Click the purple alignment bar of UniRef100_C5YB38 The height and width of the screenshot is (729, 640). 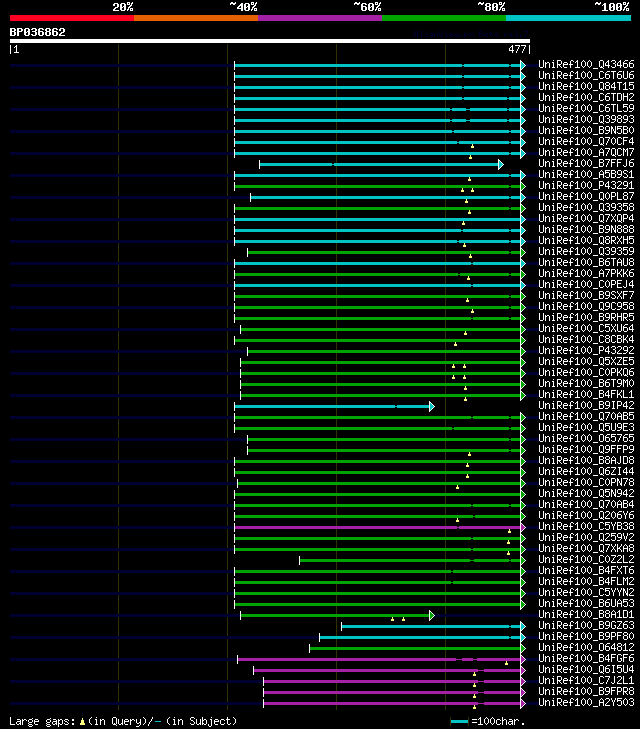pyautogui.click(x=377, y=528)
